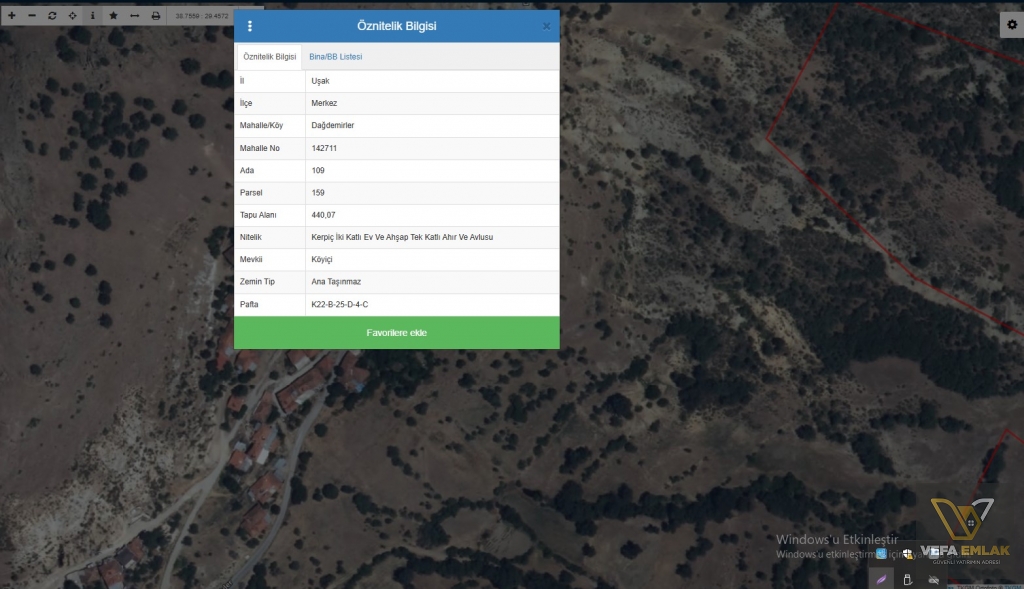Screen dimensions: 1024x589
Task: Click the purple feather tray icon
Action: point(880,579)
